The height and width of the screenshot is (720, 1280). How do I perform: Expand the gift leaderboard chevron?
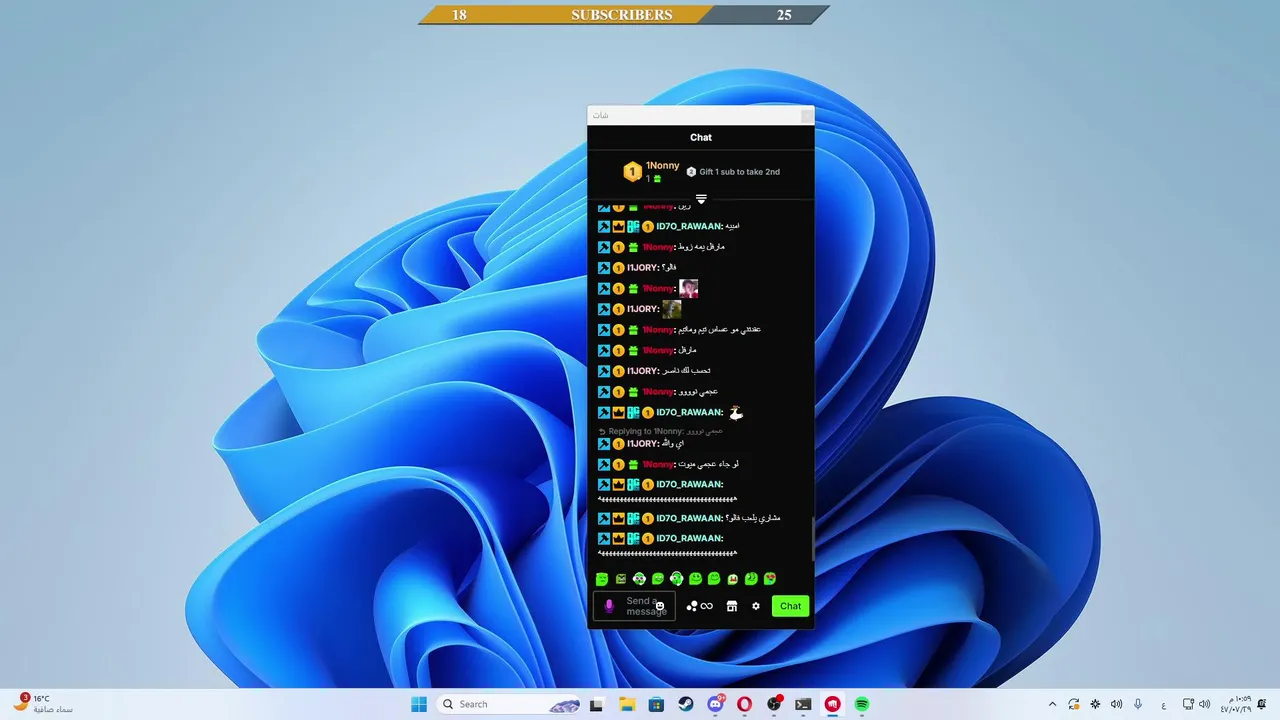pyautogui.click(x=701, y=199)
